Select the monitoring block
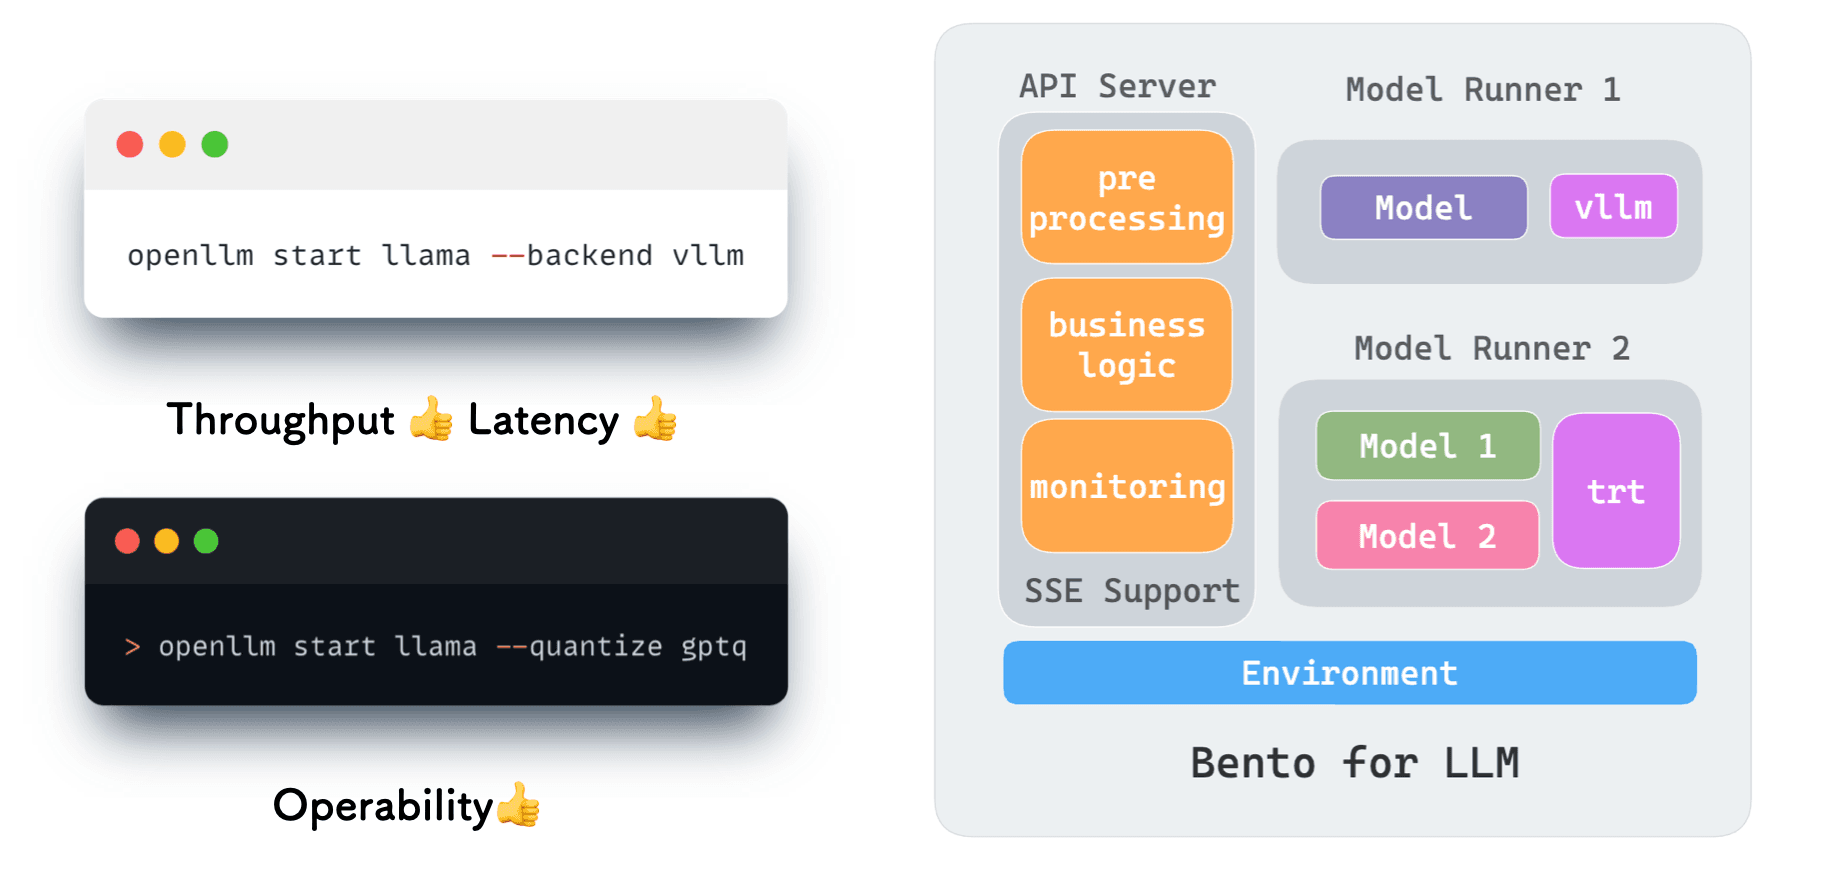The height and width of the screenshot is (890, 1840). (x=1127, y=486)
